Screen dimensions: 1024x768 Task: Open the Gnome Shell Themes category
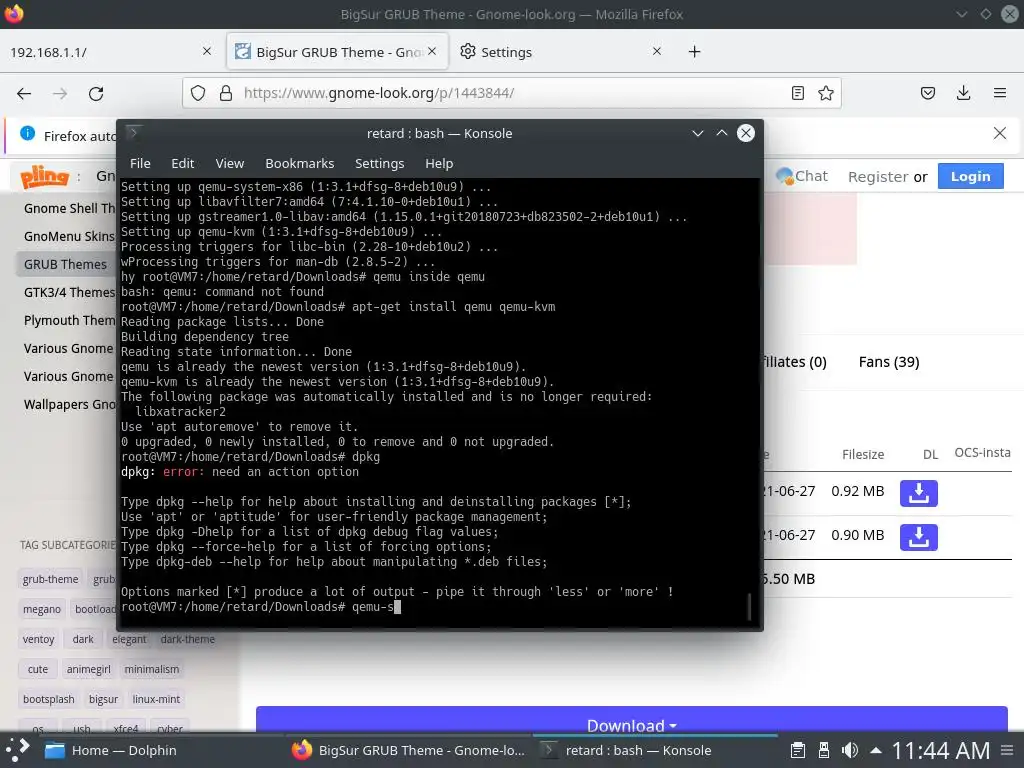tap(69, 208)
